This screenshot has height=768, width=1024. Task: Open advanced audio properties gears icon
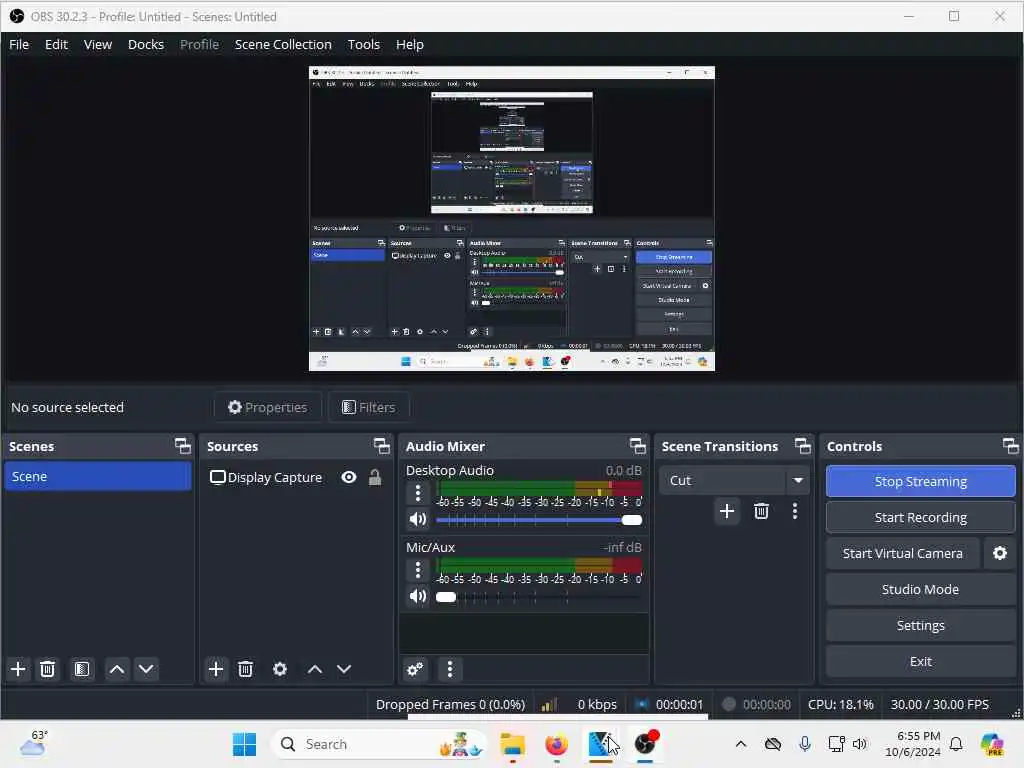[x=415, y=669]
